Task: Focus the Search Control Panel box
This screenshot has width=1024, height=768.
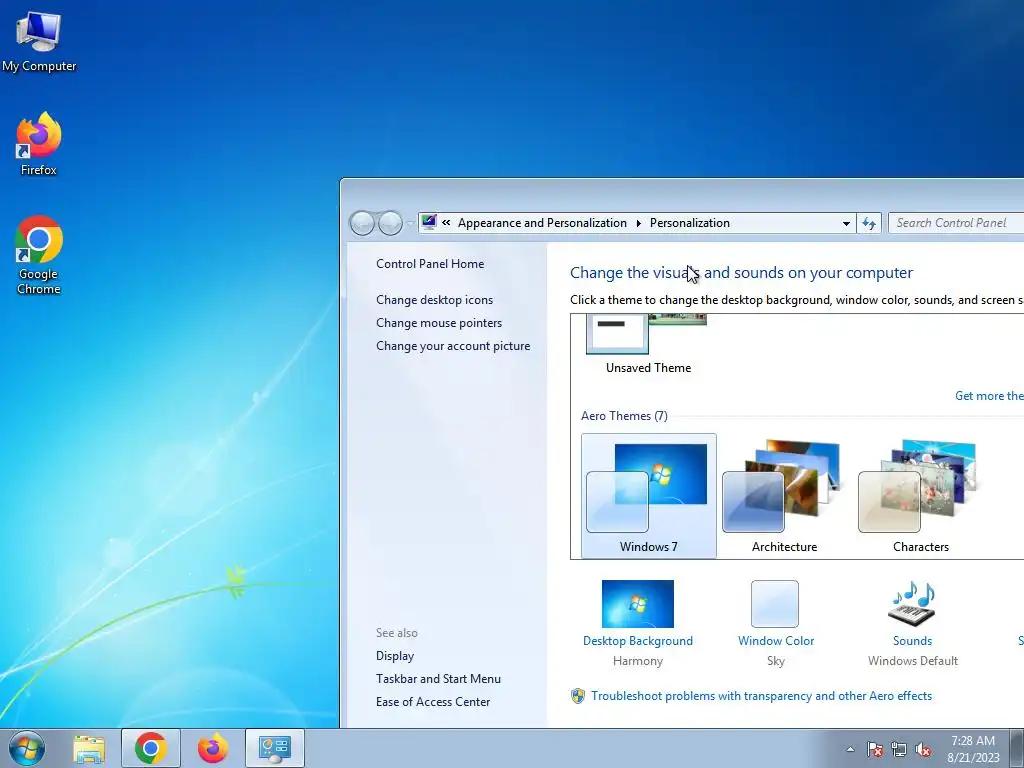Action: [x=956, y=223]
